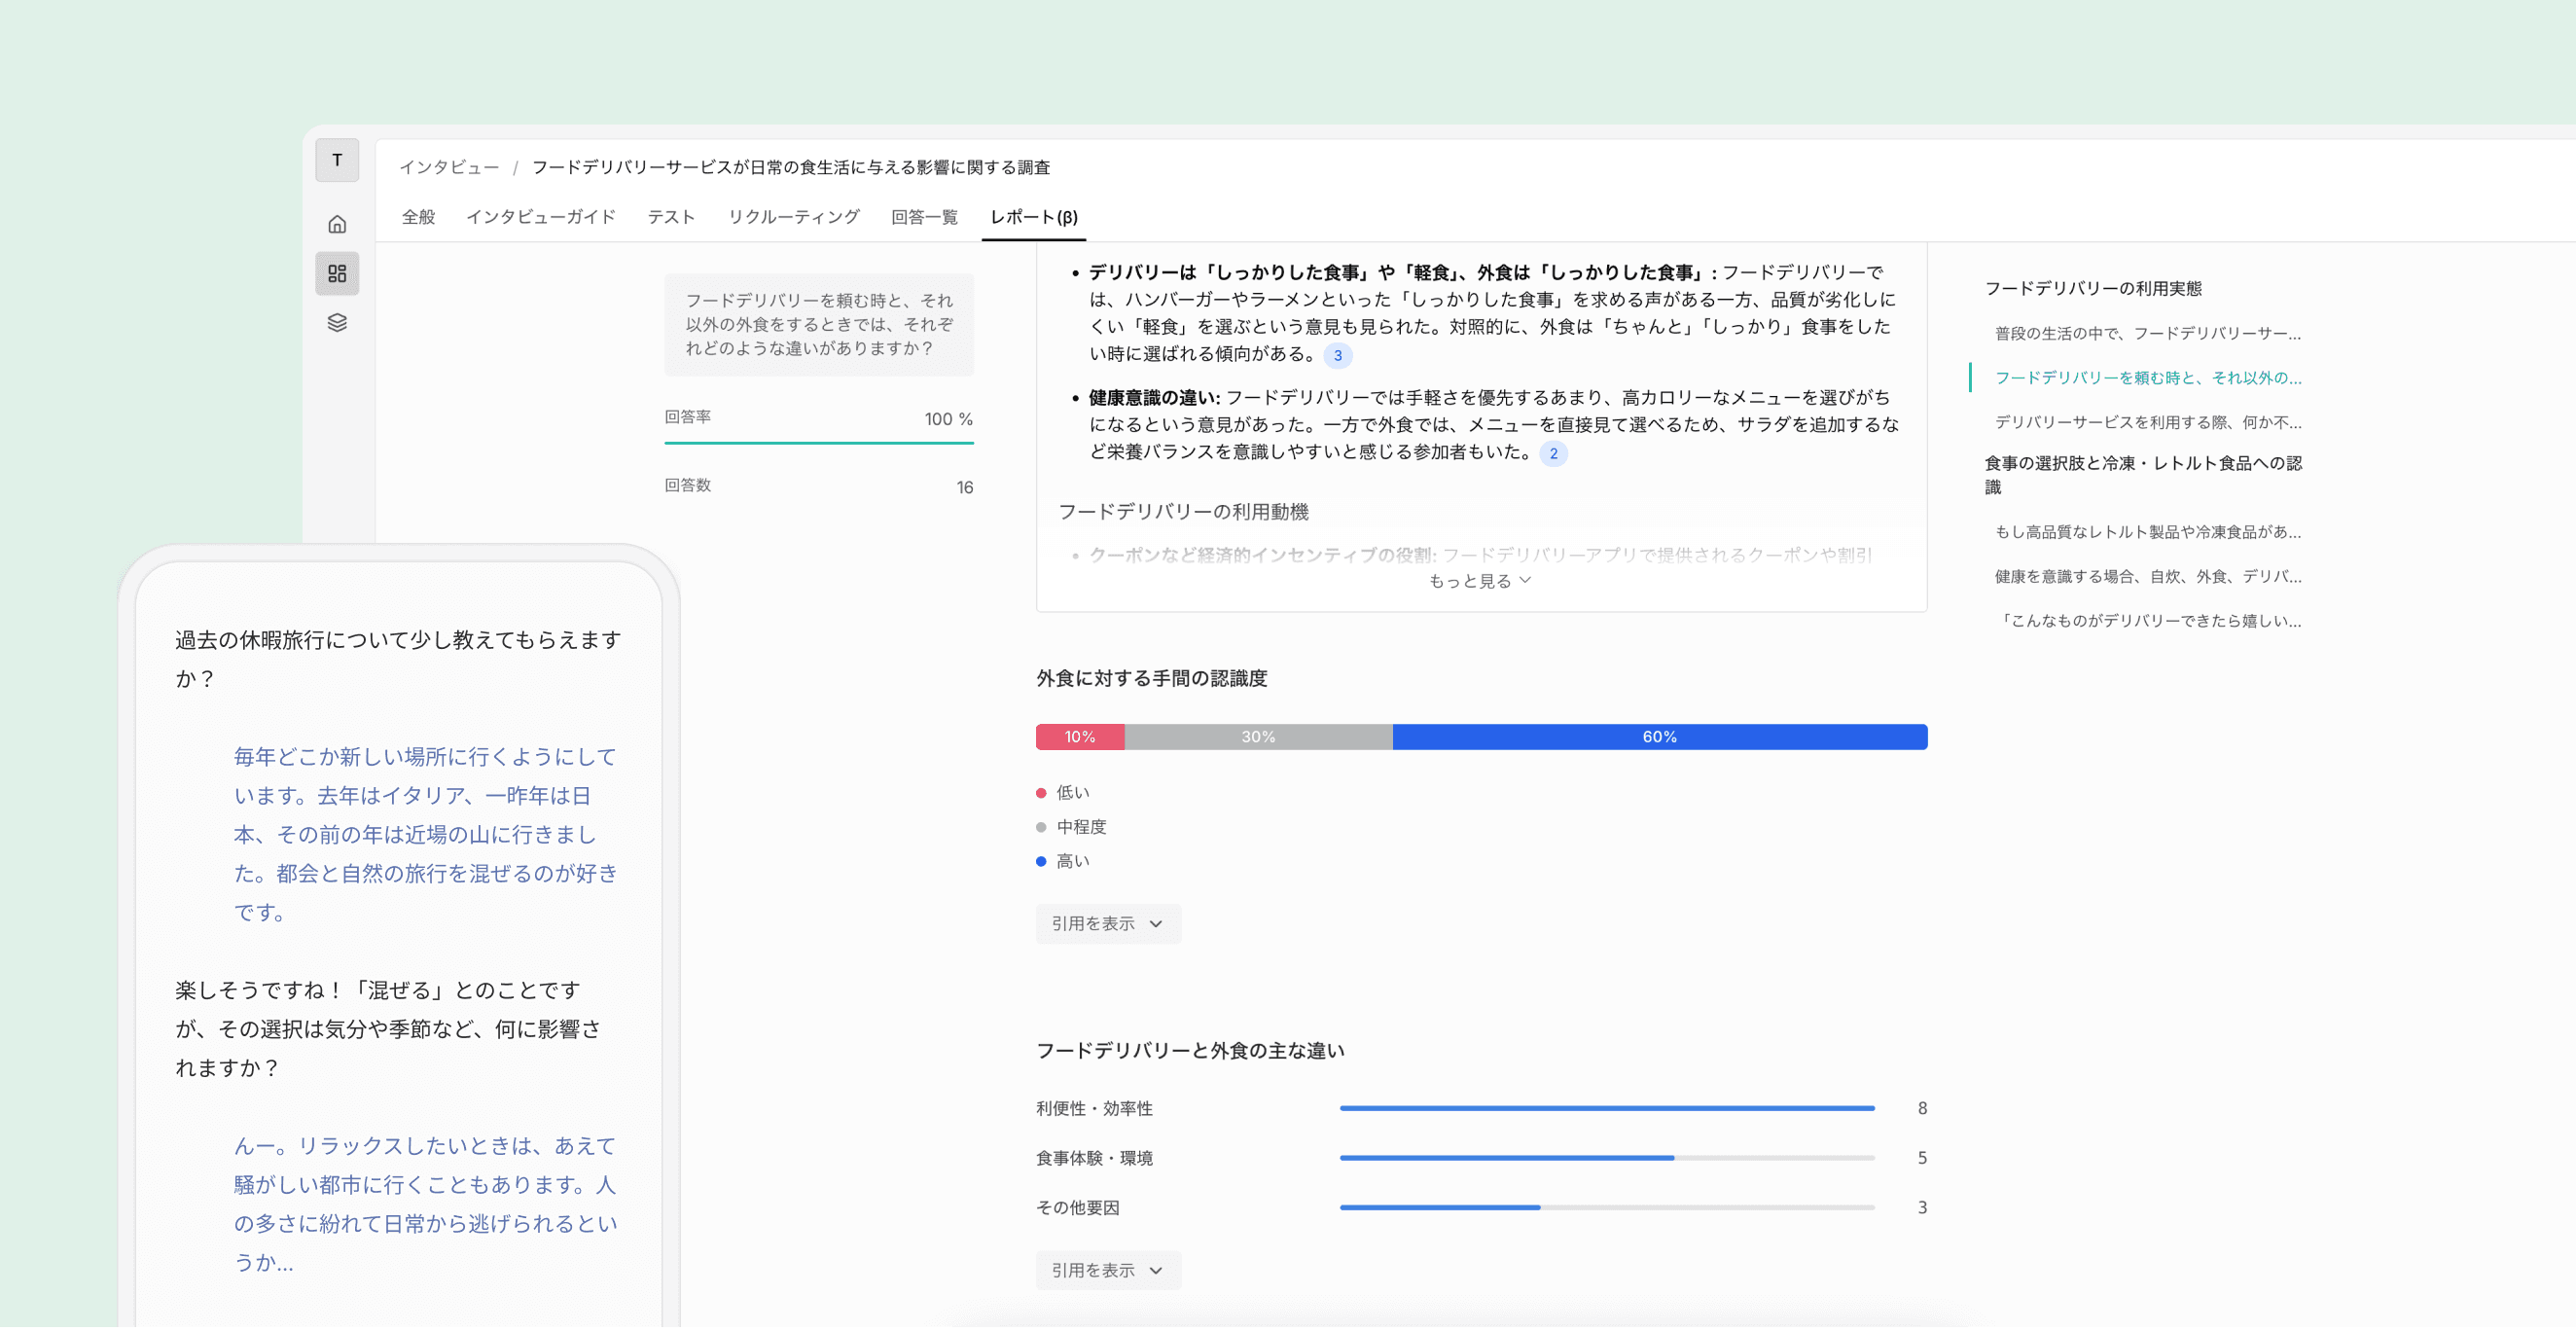Open the dashboard grid icon in the sidebar

pyautogui.click(x=337, y=273)
